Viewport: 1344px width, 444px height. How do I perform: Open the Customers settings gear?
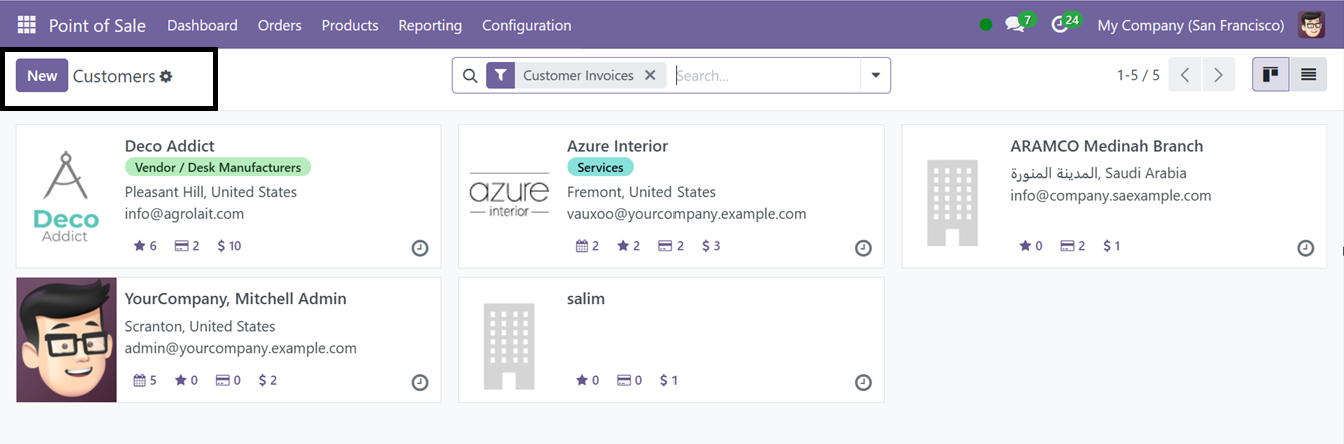(166, 76)
